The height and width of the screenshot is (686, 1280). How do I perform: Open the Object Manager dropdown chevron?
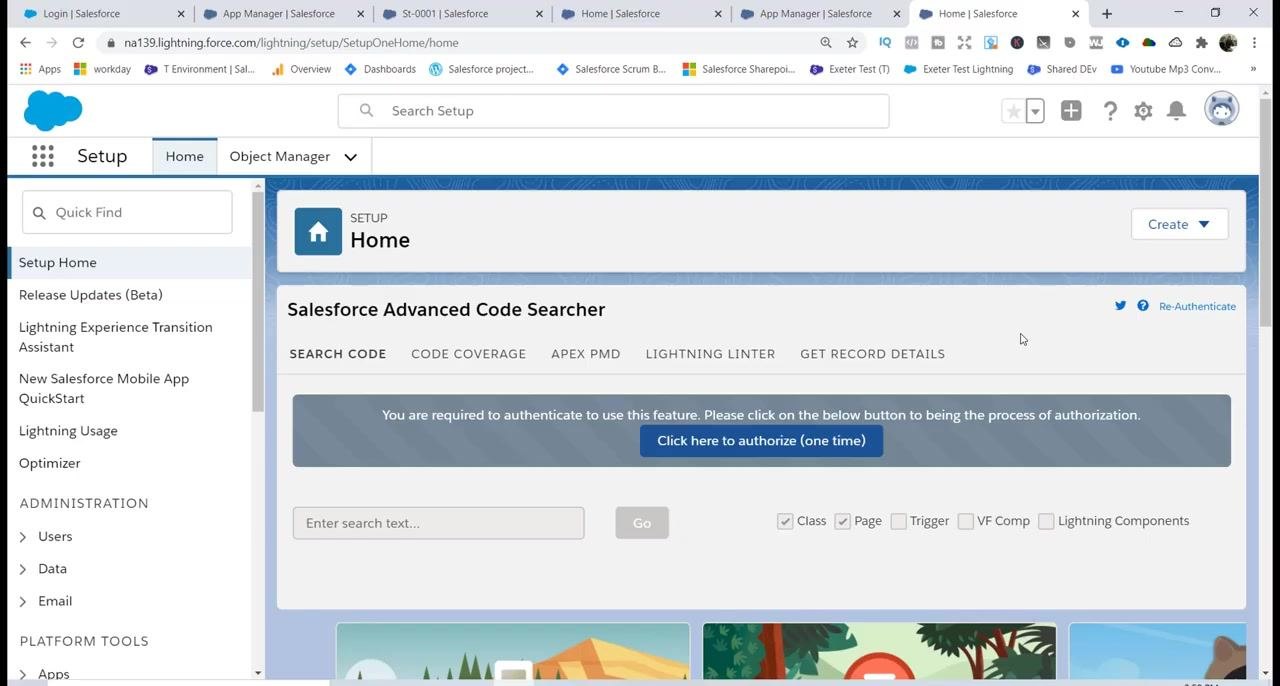click(x=350, y=157)
